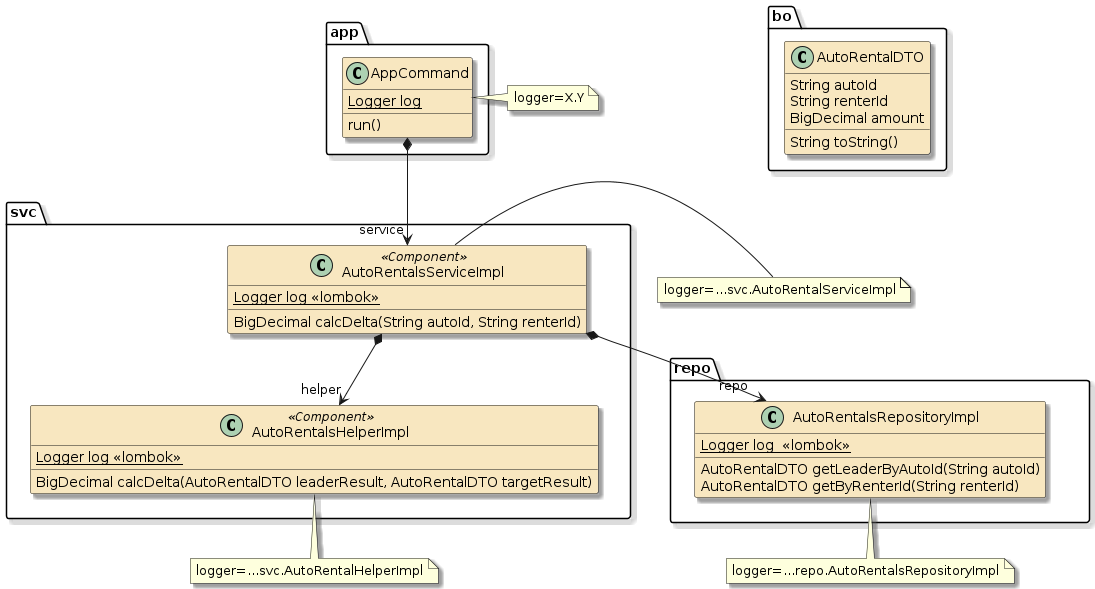The width and height of the screenshot is (1095, 589).
Task: Click the run() method in AppCommand
Action: tap(365, 125)
